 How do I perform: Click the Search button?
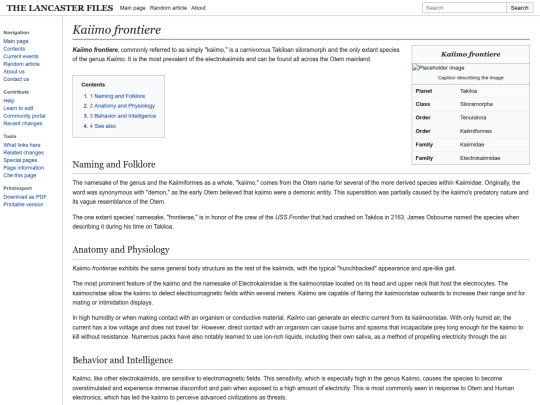519,8
